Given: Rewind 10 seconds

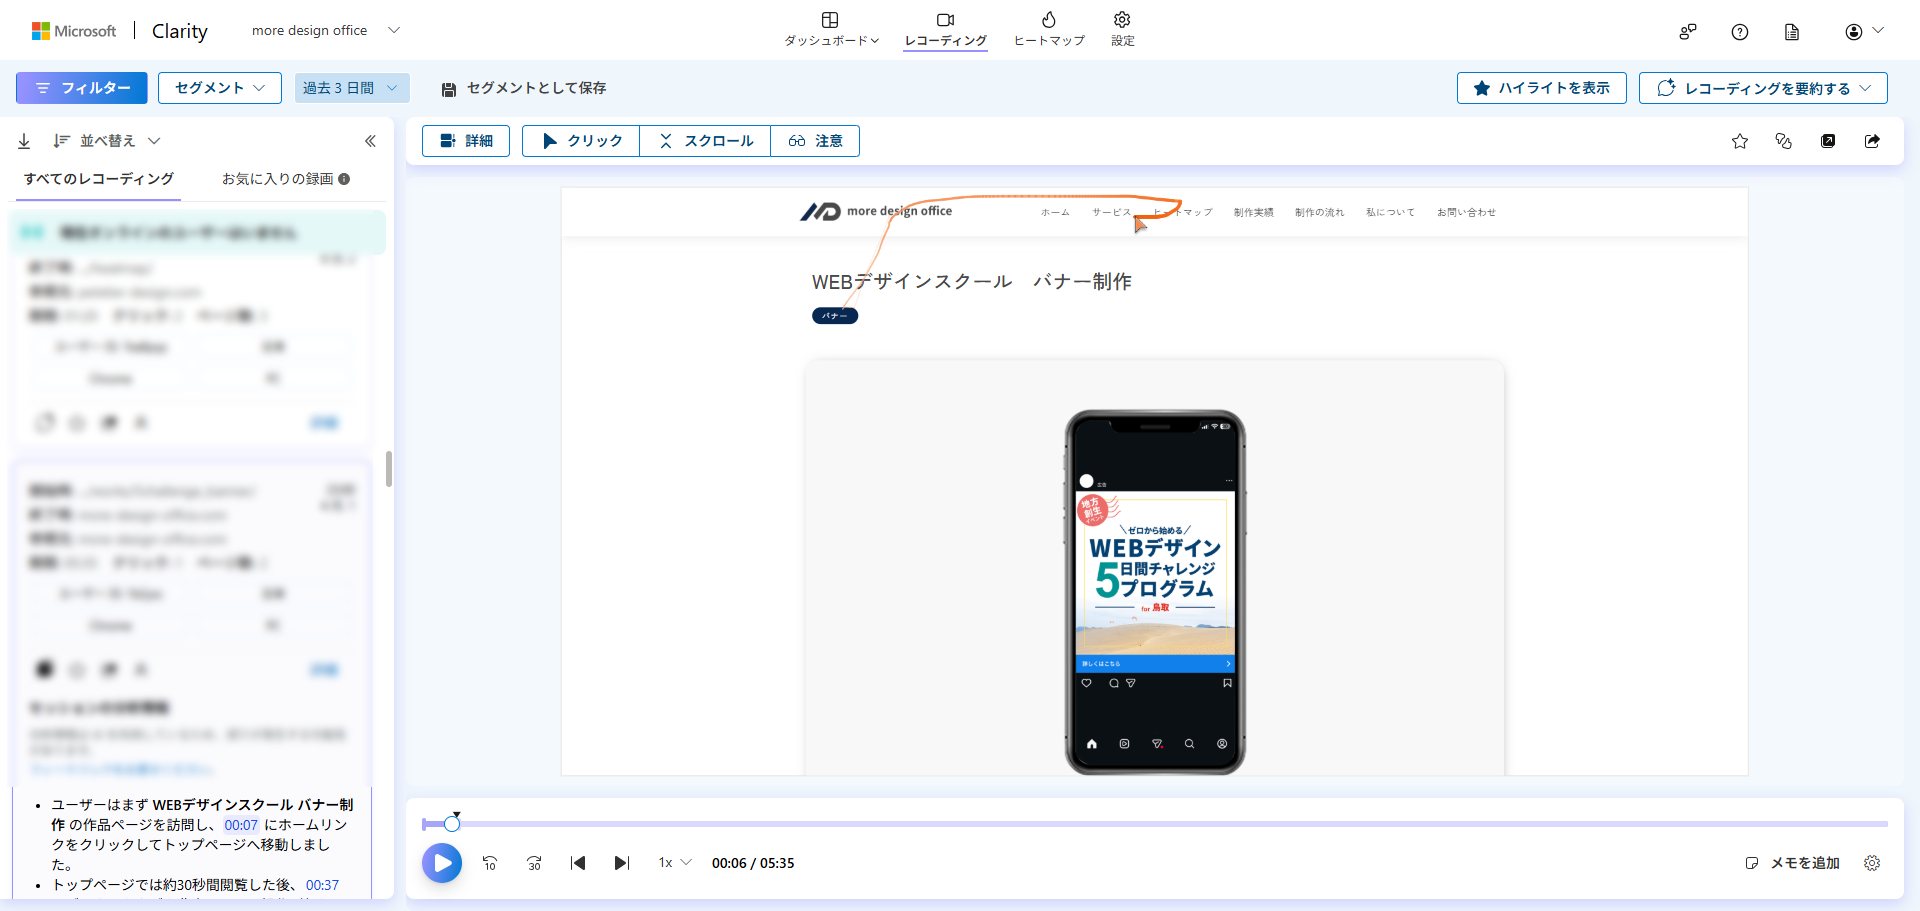Looking at the screenshot, I should pos(490,863).
